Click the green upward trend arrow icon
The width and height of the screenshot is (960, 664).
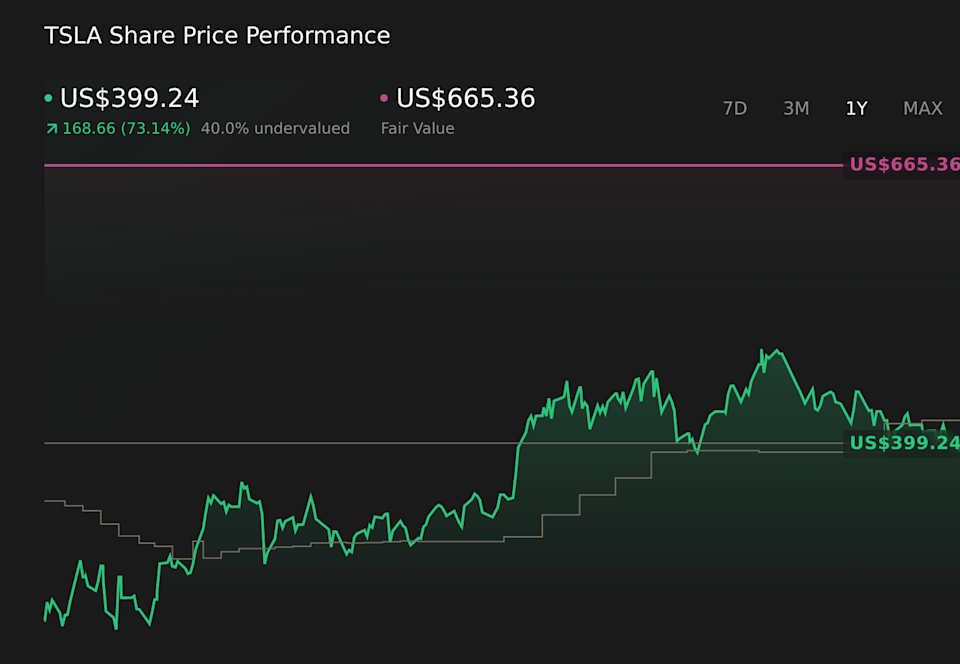click(x=50, y=128)
